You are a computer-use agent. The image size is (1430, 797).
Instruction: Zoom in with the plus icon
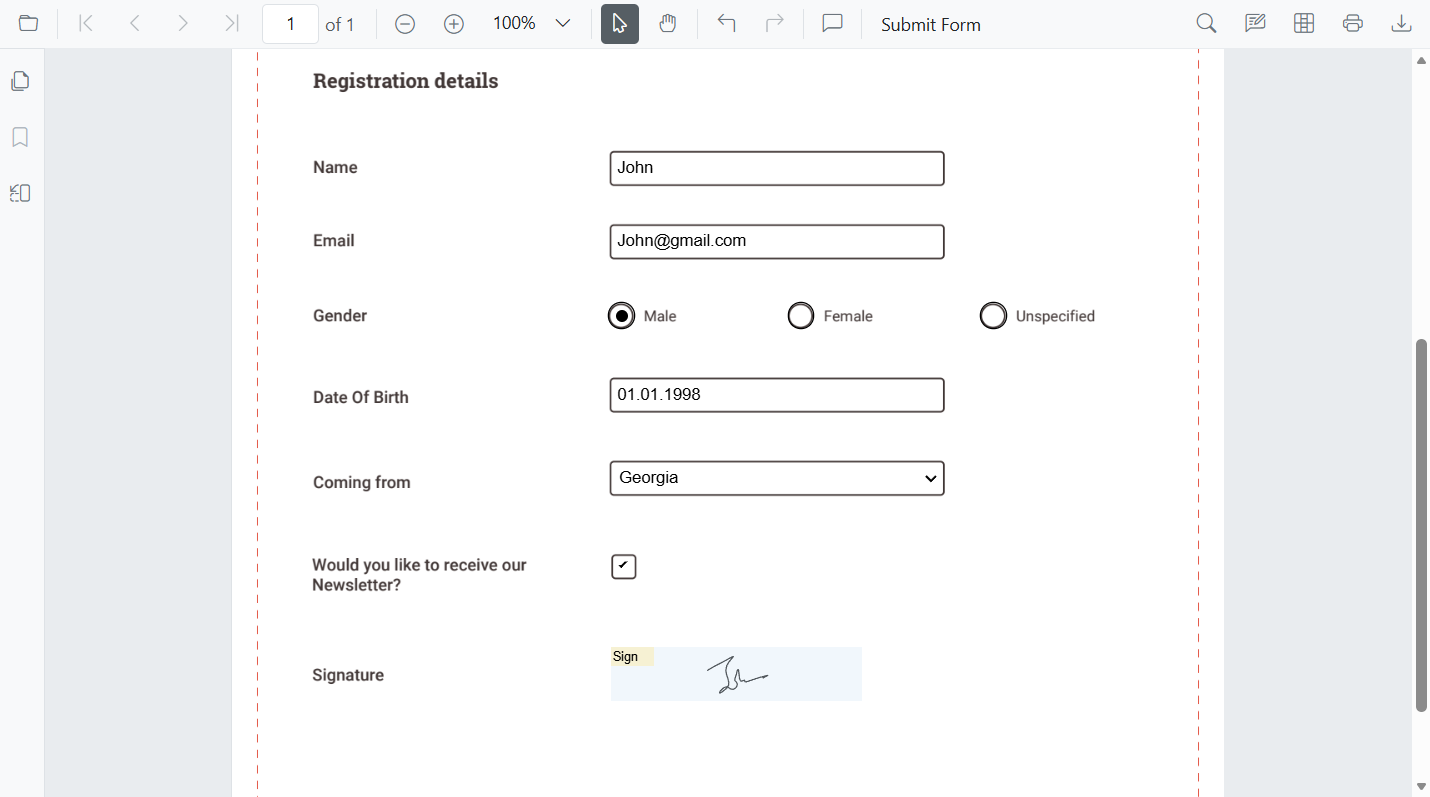pos(454,24)
